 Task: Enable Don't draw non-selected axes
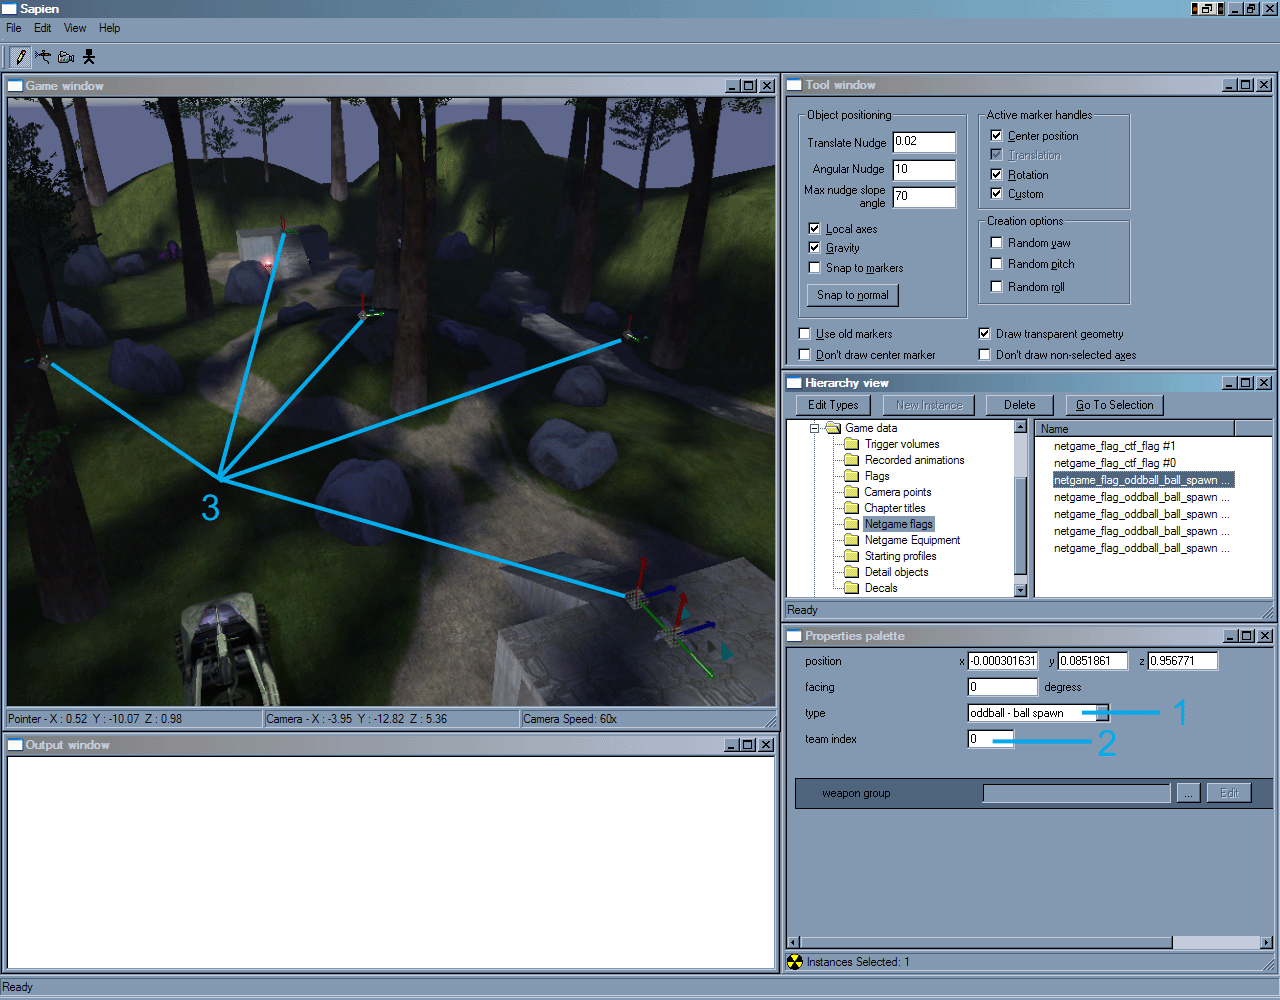[984, 354]
